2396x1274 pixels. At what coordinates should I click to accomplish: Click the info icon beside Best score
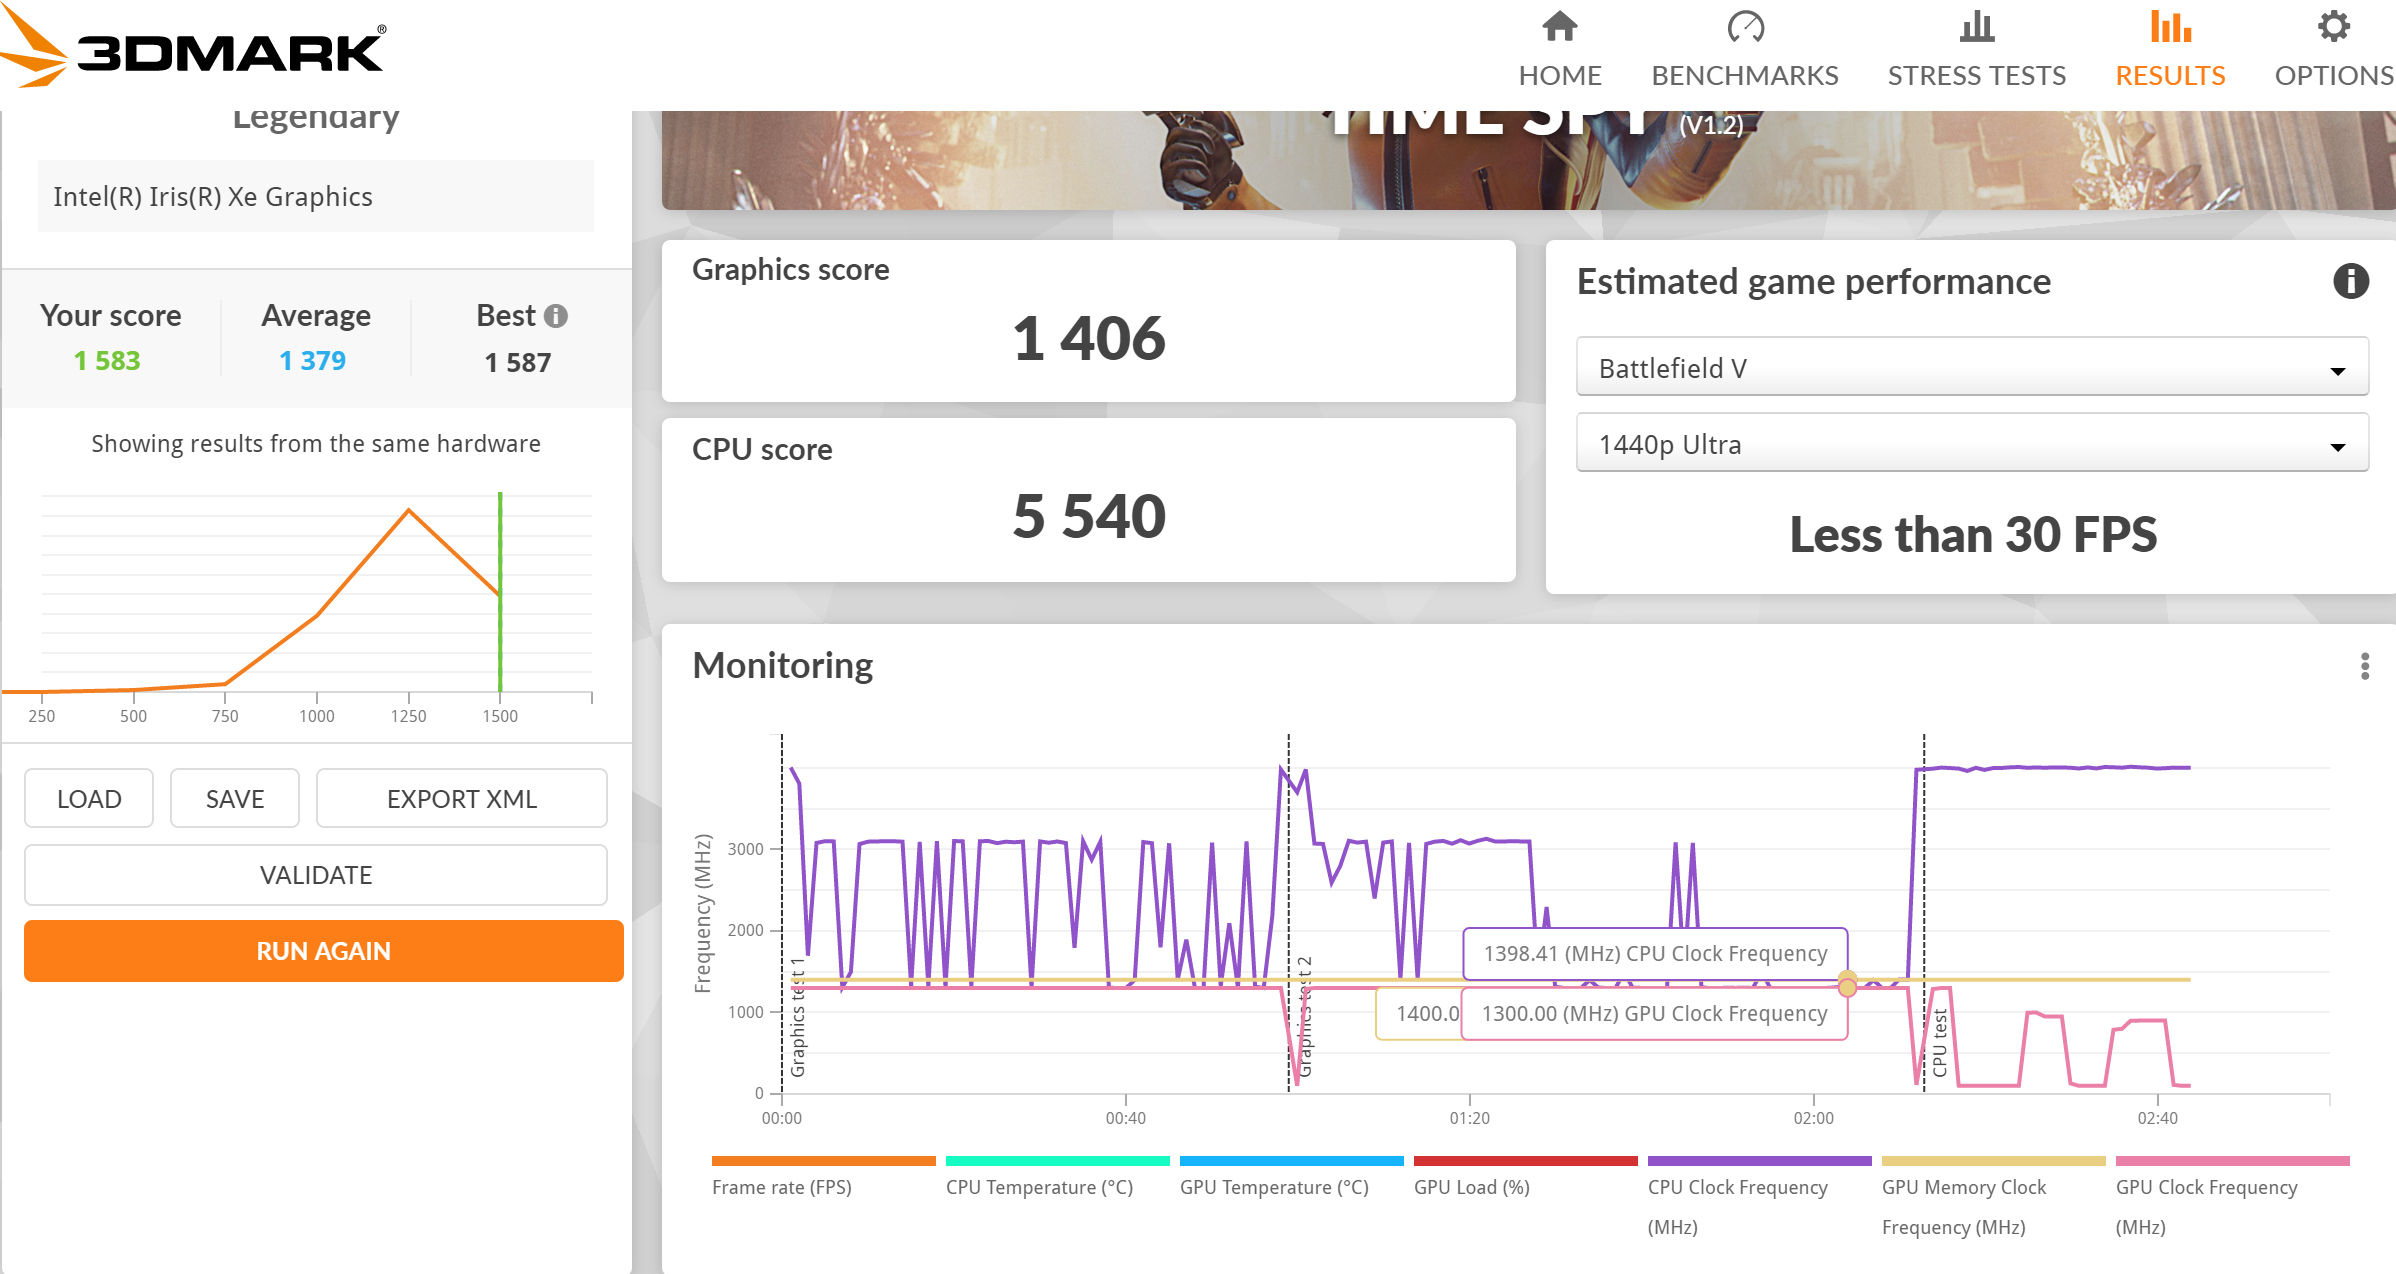tap(556, 316)
